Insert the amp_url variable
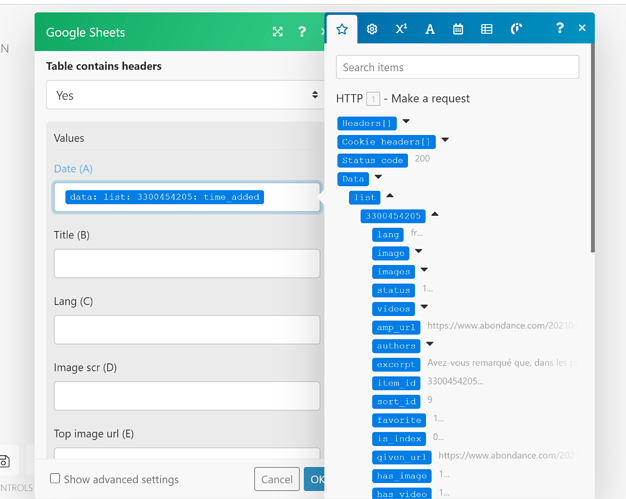This screenshot has width=626, height=499. click(395, 327)
